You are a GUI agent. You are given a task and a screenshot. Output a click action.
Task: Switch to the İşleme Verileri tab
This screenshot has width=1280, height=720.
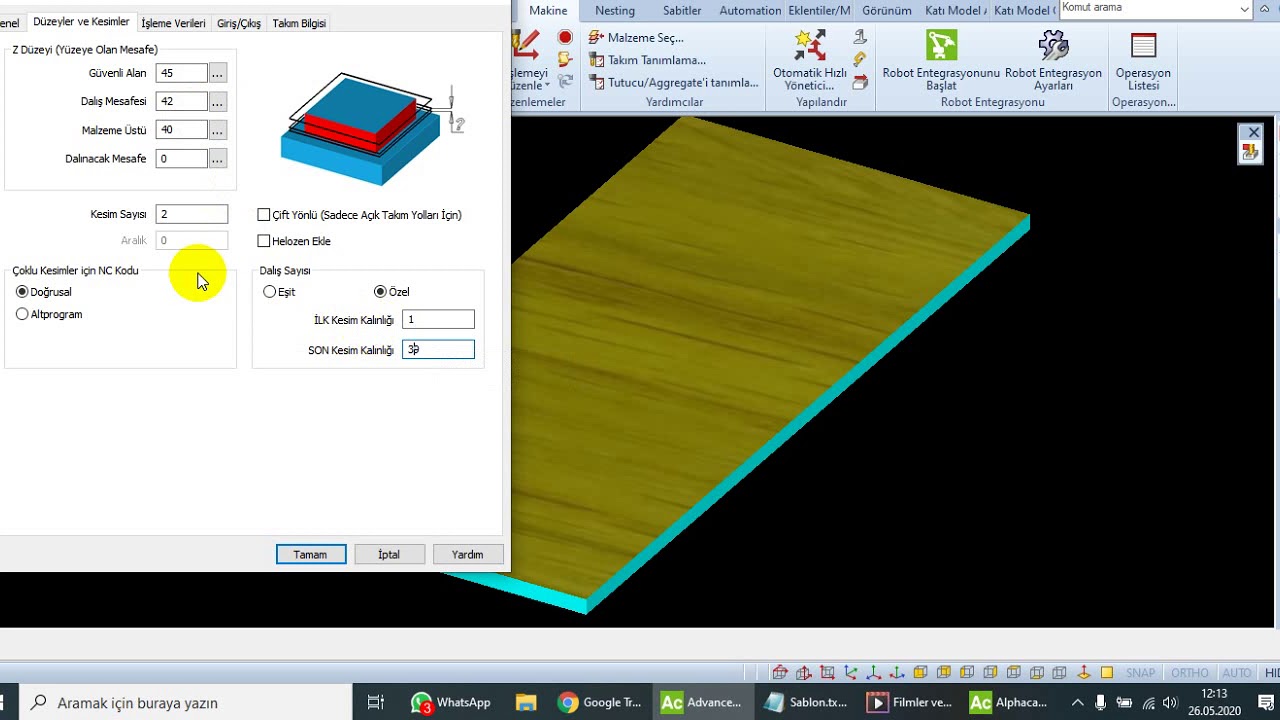[x=173, y=23]
